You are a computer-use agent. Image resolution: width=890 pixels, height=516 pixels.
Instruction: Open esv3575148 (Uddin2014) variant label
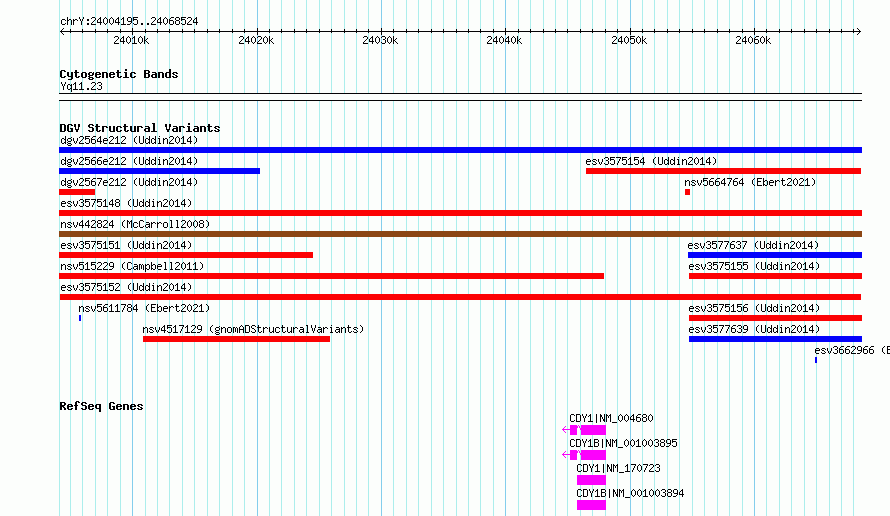(x=126, y=203)
